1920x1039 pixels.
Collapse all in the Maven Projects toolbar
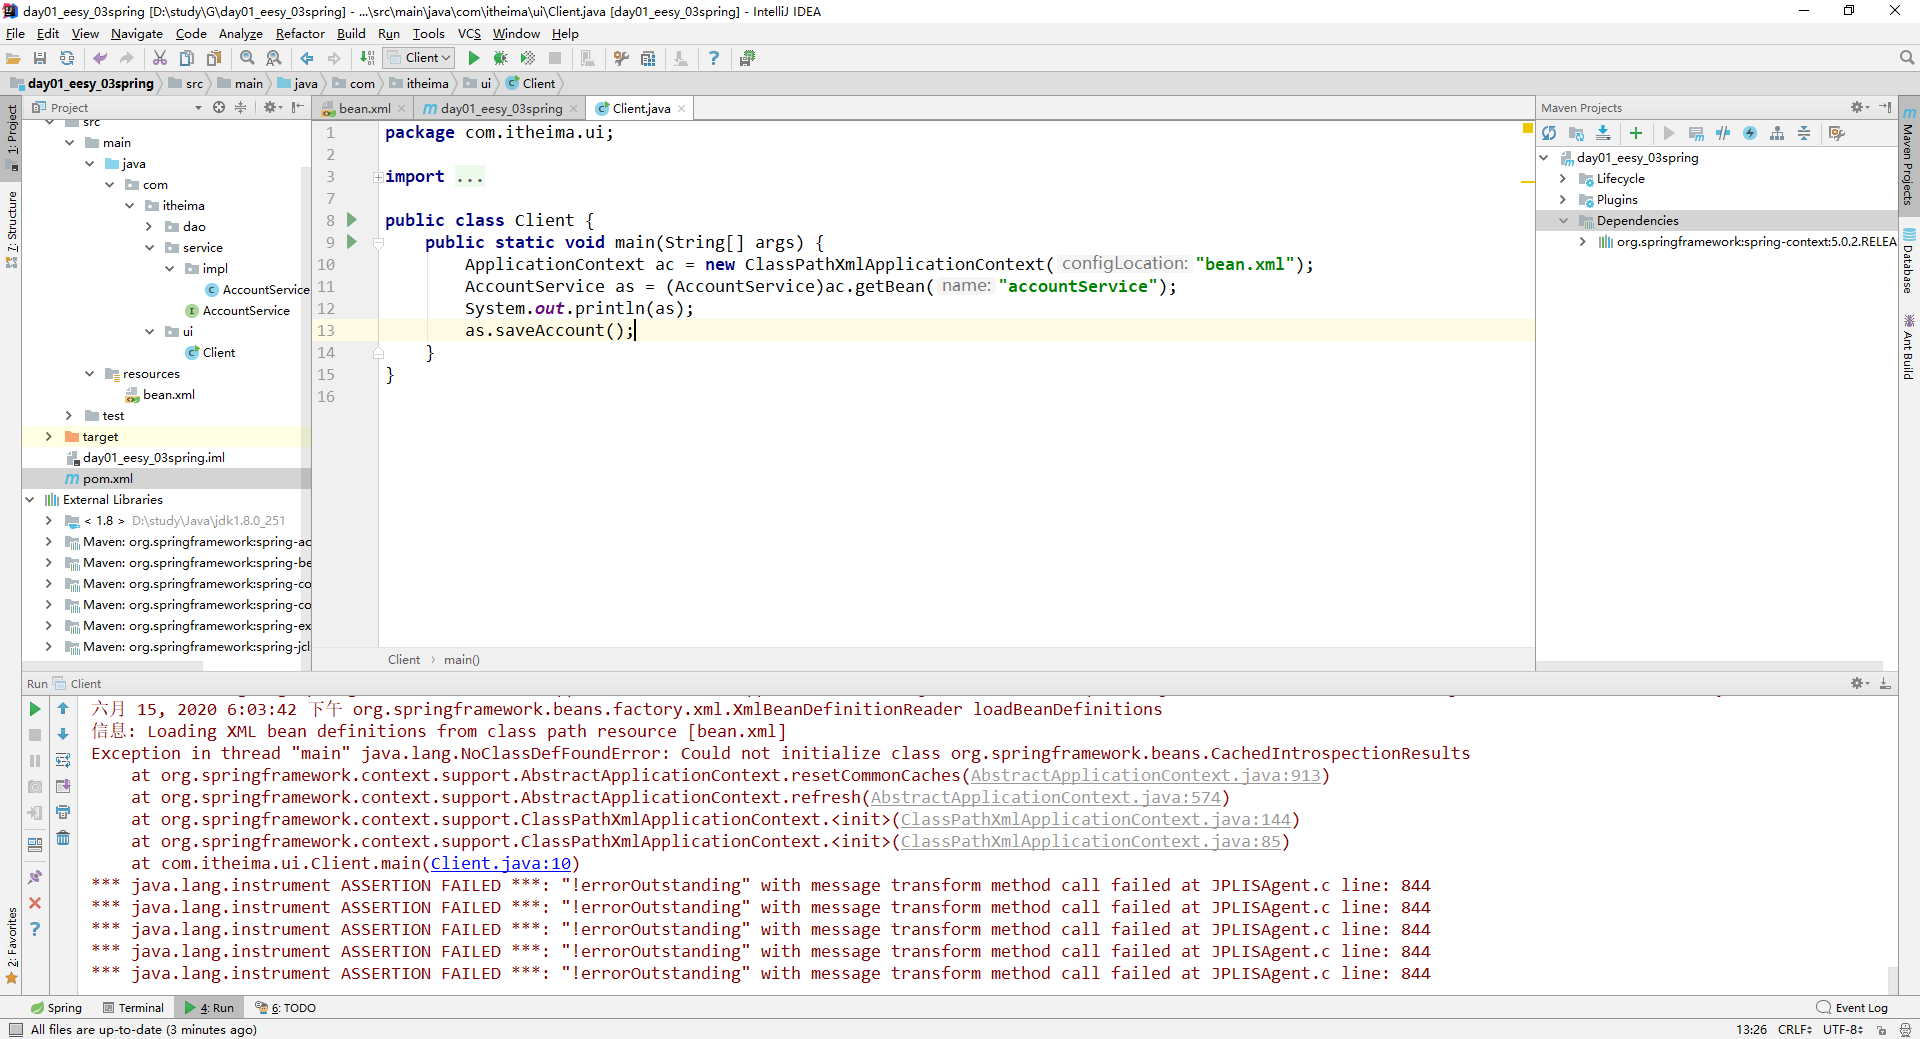[x=1804, y=133]
